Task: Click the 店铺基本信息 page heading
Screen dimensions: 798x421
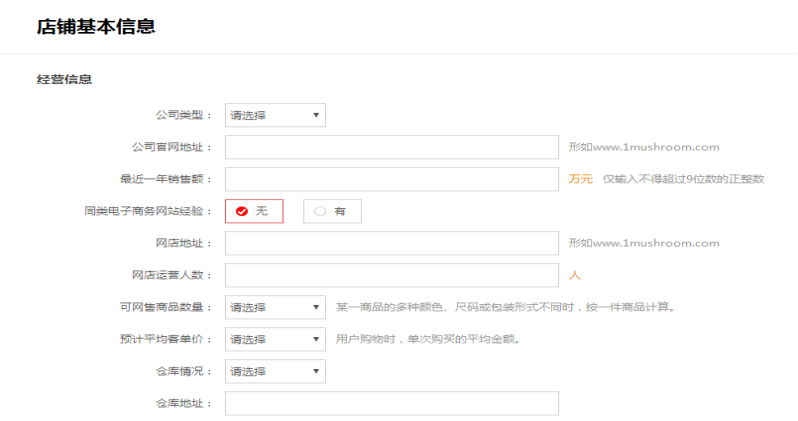Action: tap(96, 26)
